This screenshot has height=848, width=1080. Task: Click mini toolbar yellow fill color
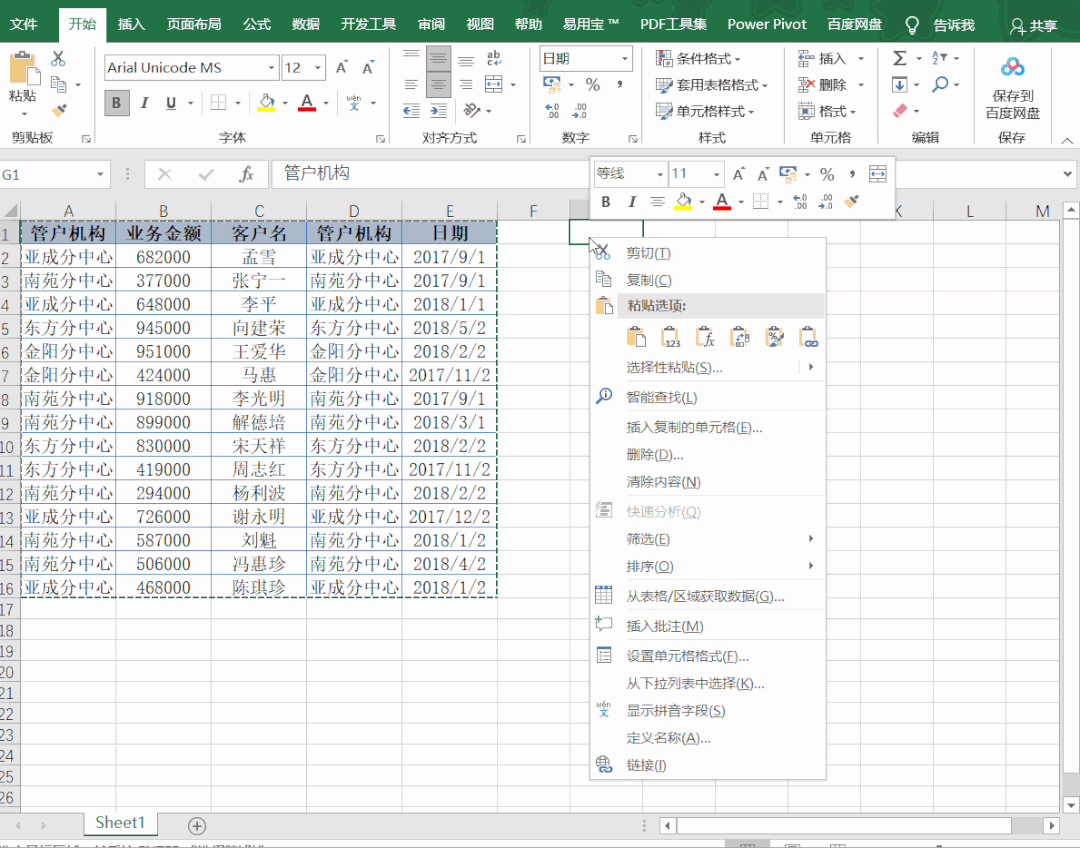683,202
